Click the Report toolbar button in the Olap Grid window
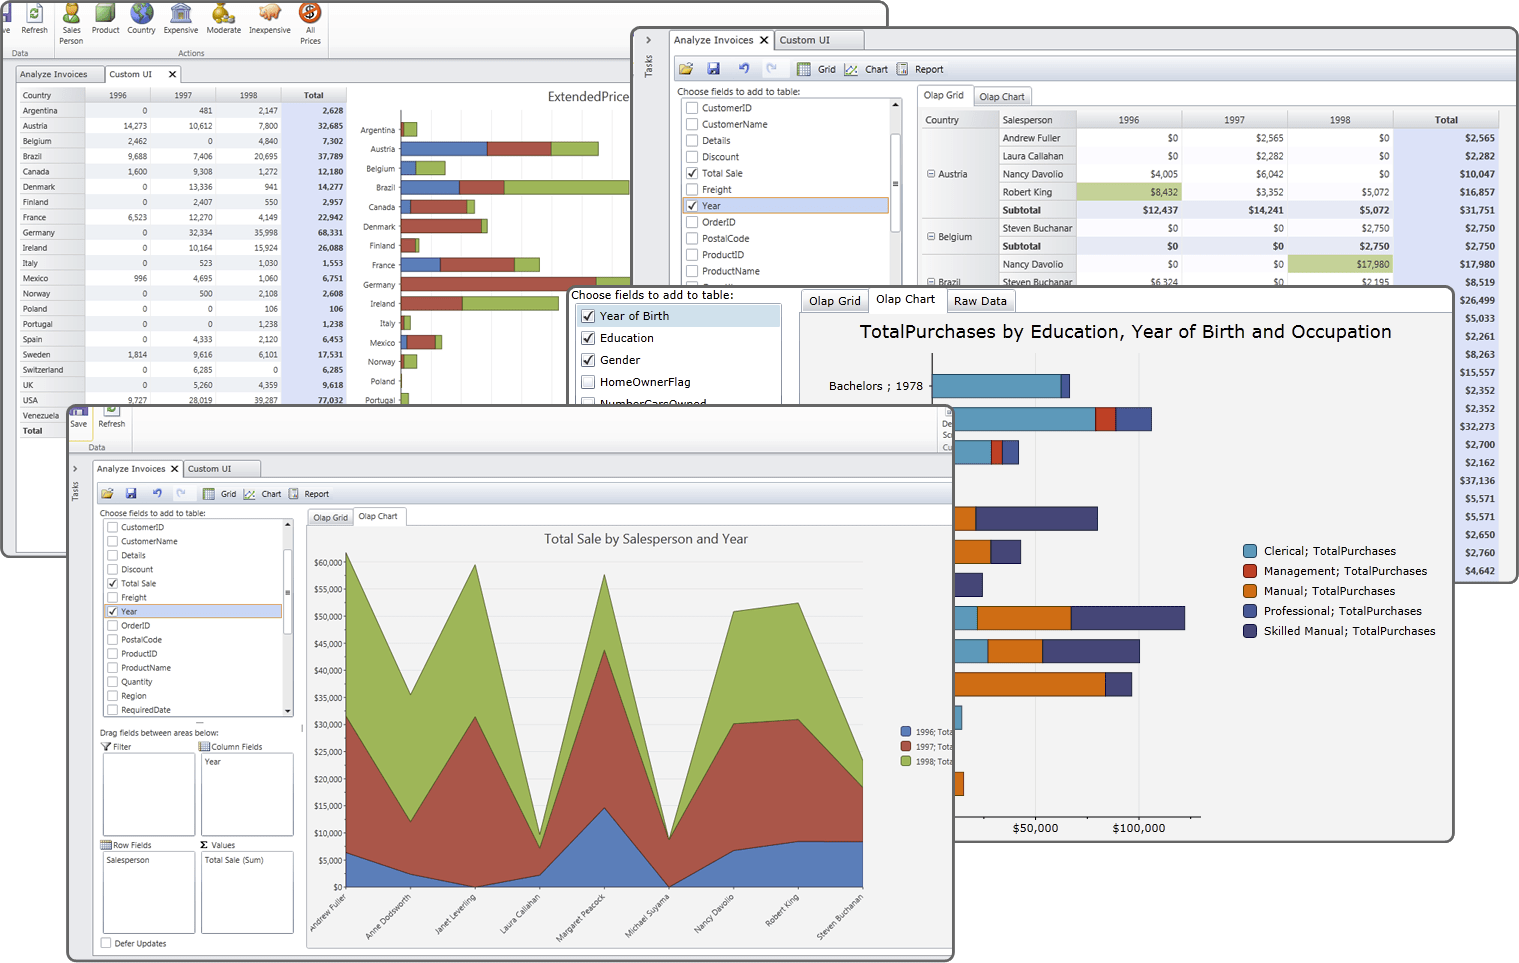 (920, 69)
